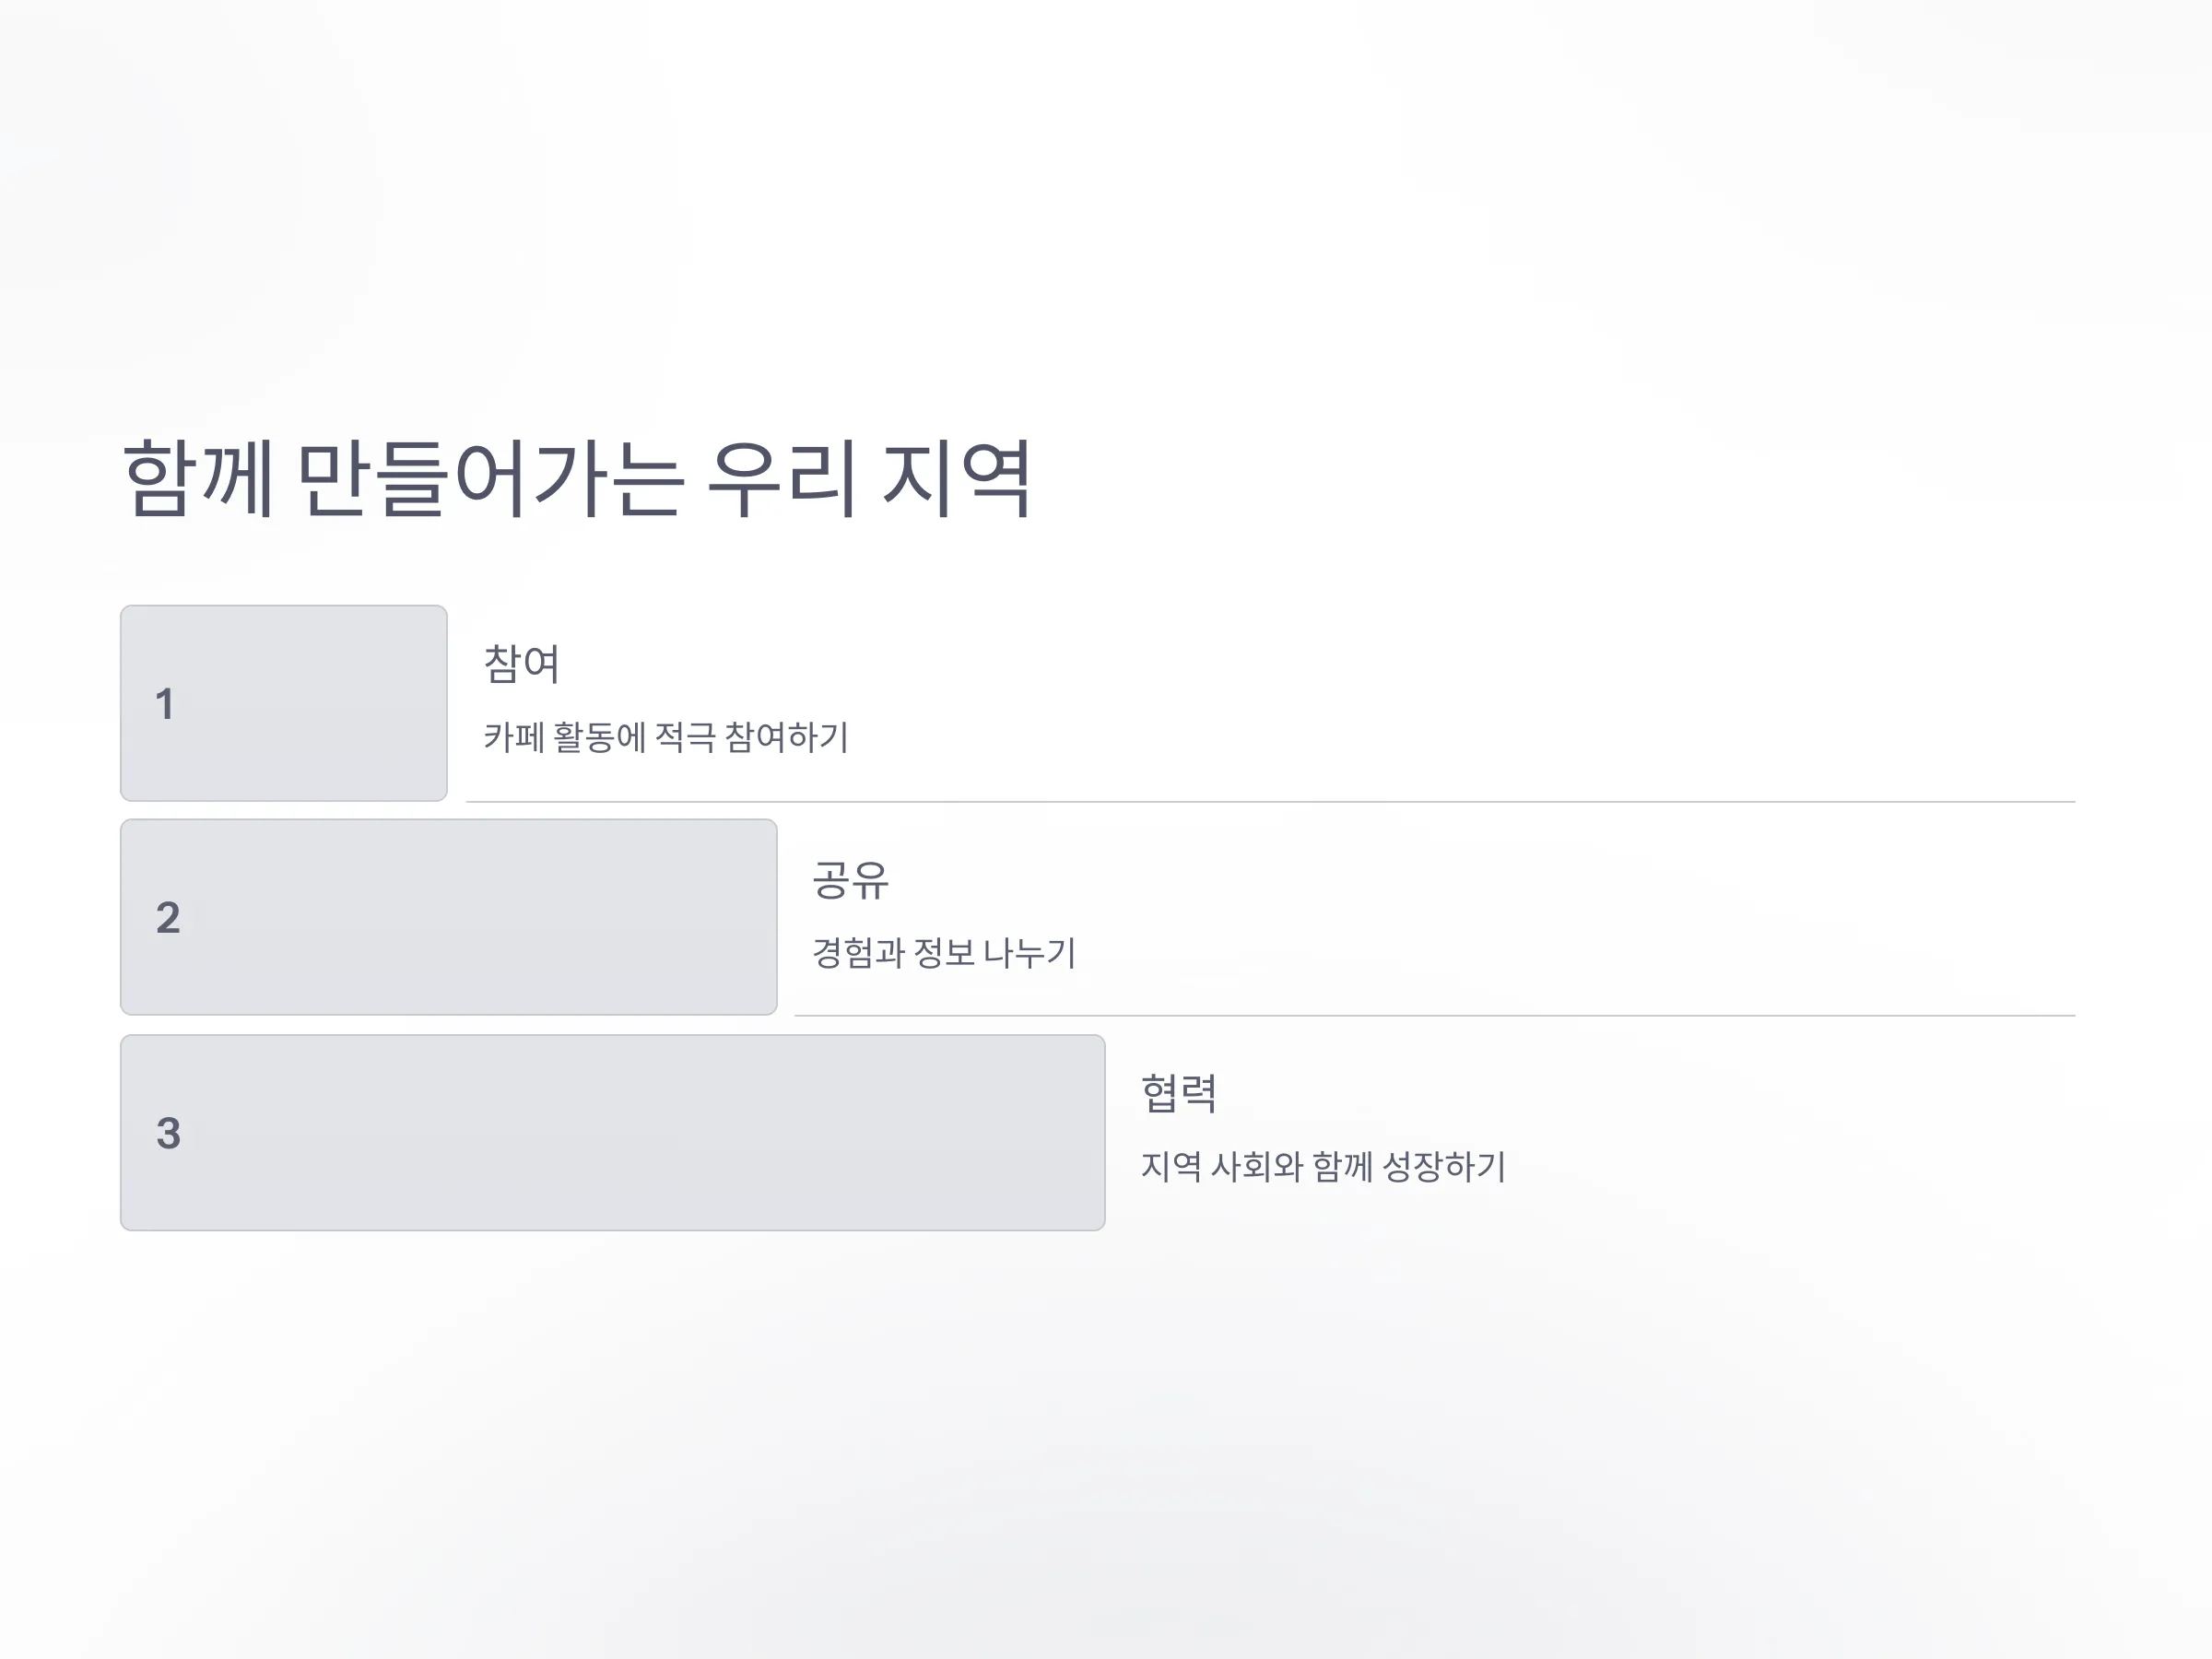Viewport: 2212px width, 1659px height.
Task: Click the 협력 heading
Action: (x=1179, y=1093)
